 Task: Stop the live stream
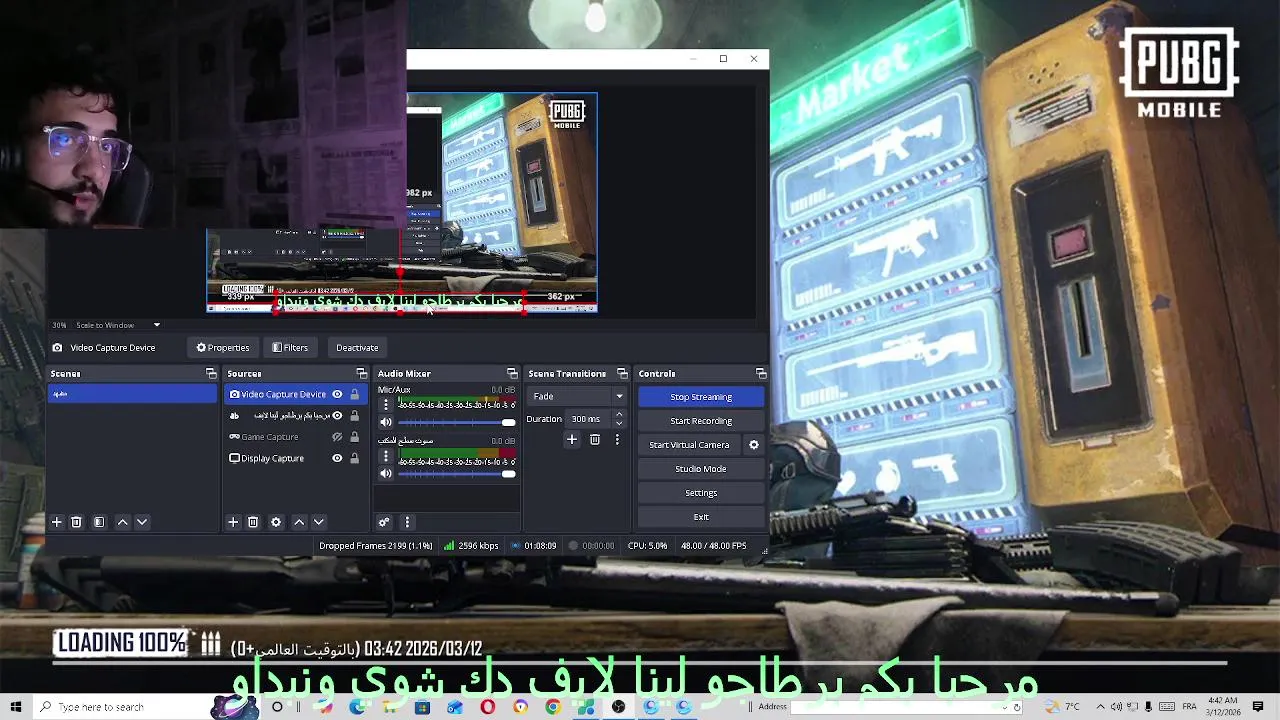tap(701, 397)
